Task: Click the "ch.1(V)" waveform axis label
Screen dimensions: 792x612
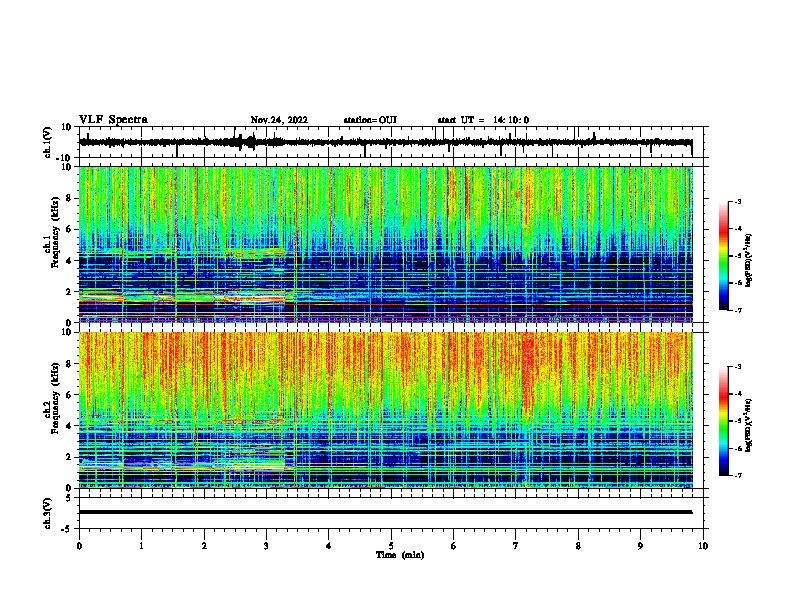Action: coord(48,142)
